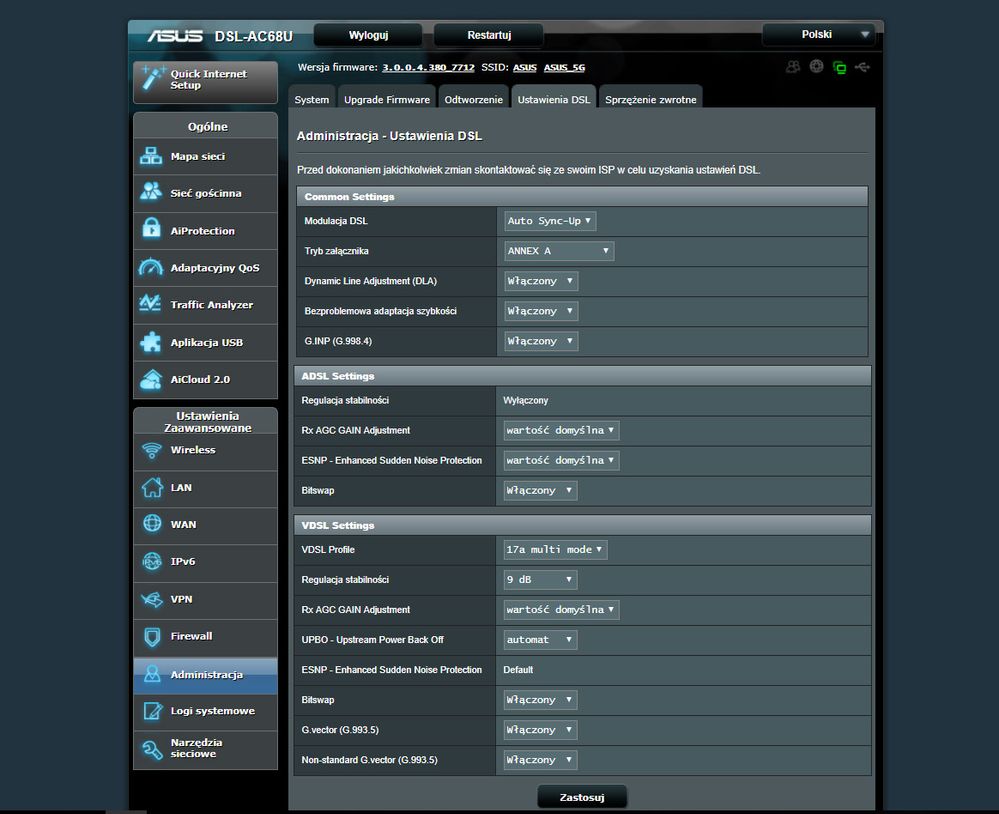Click the Adaptacyjny QoS gauge icon
The width and height of the screenshot is (999, 814).
(x=151, y=268)
